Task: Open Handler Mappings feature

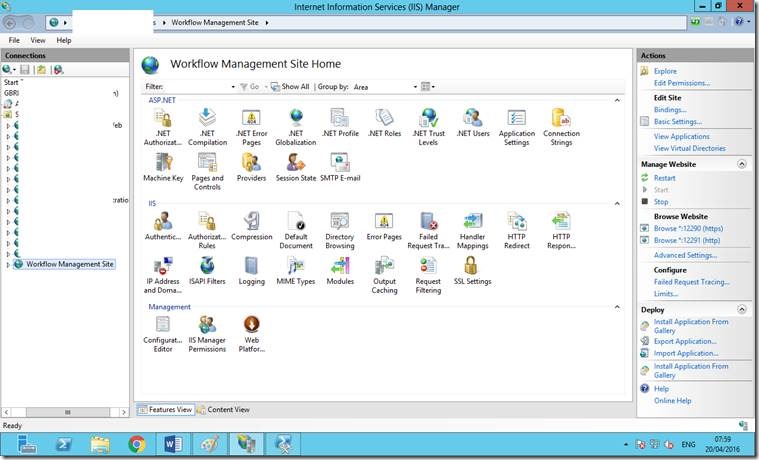Action: click(x=472, y=230)
